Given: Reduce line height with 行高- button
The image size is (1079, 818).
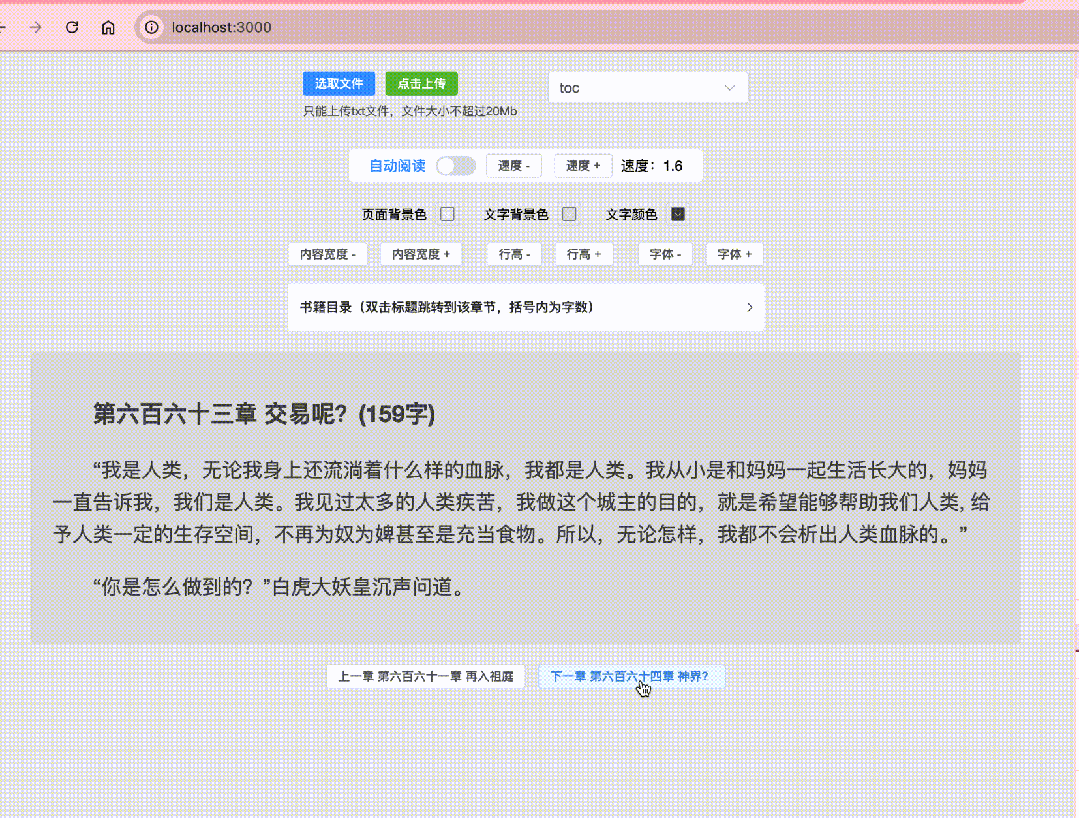Looking at the screenshot, I should 513,254.
